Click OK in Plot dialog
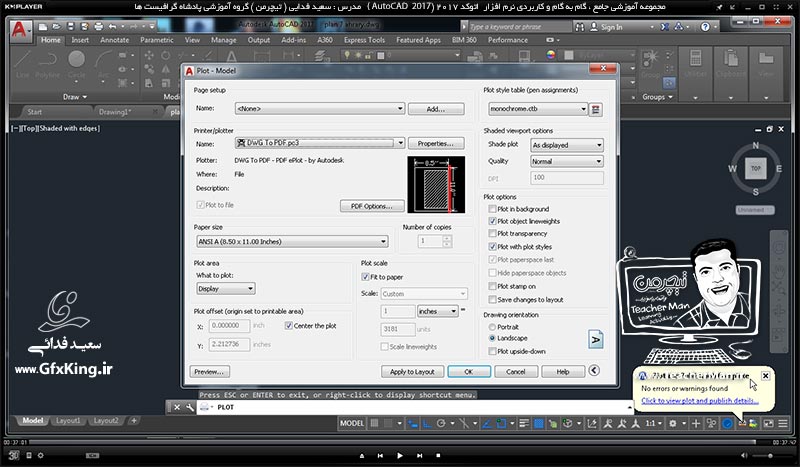Viewport: 800px width, 467px height. click(469, 372)
